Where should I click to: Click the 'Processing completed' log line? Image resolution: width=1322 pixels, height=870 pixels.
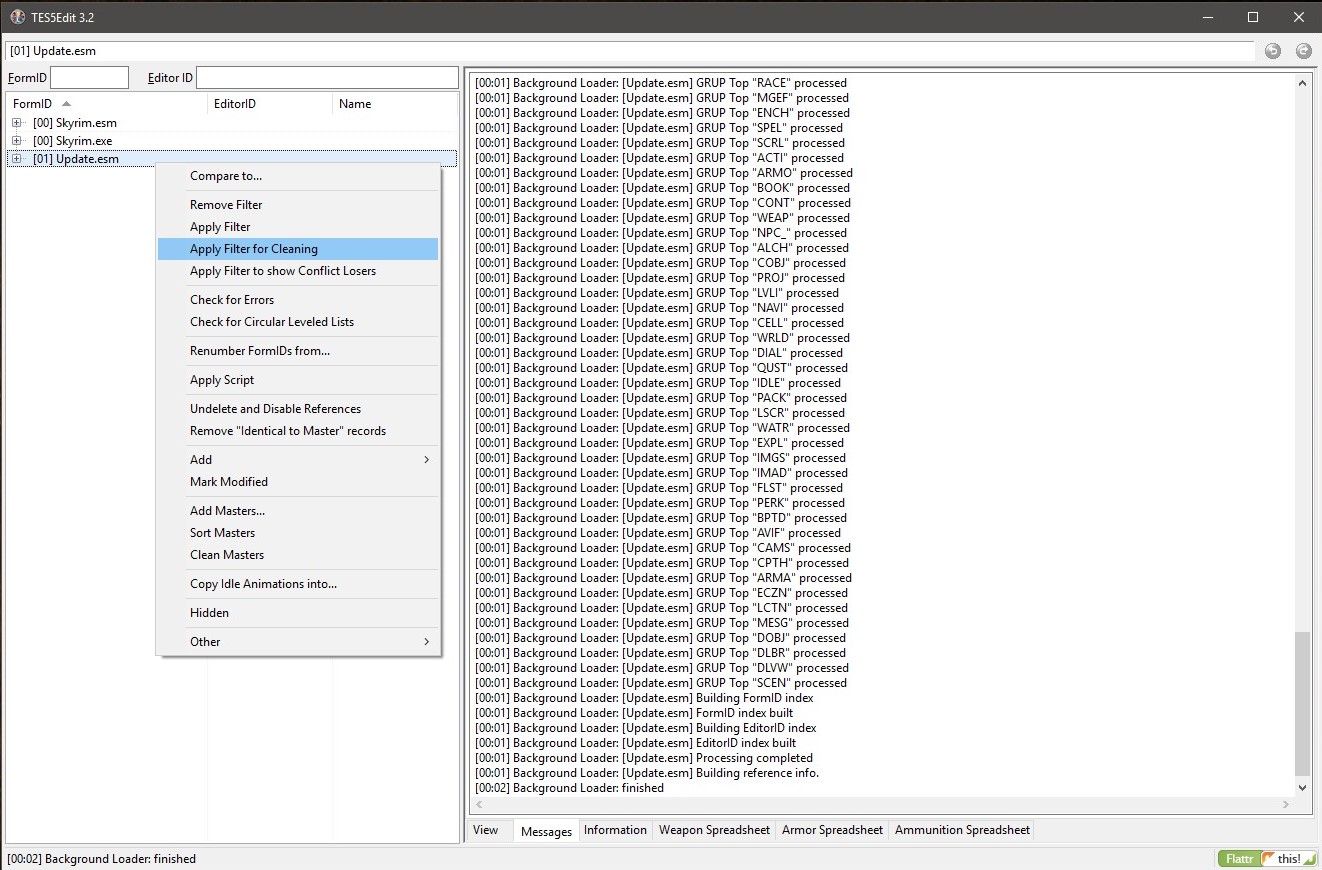[x=644, y=758]
